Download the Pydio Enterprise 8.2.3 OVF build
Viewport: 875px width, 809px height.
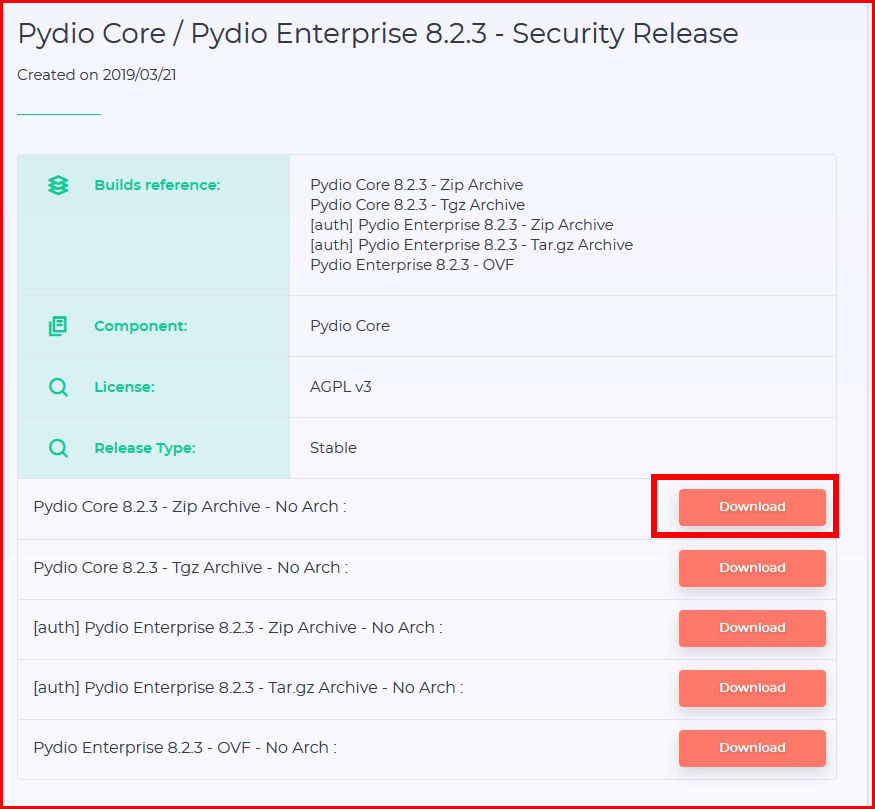752,748
